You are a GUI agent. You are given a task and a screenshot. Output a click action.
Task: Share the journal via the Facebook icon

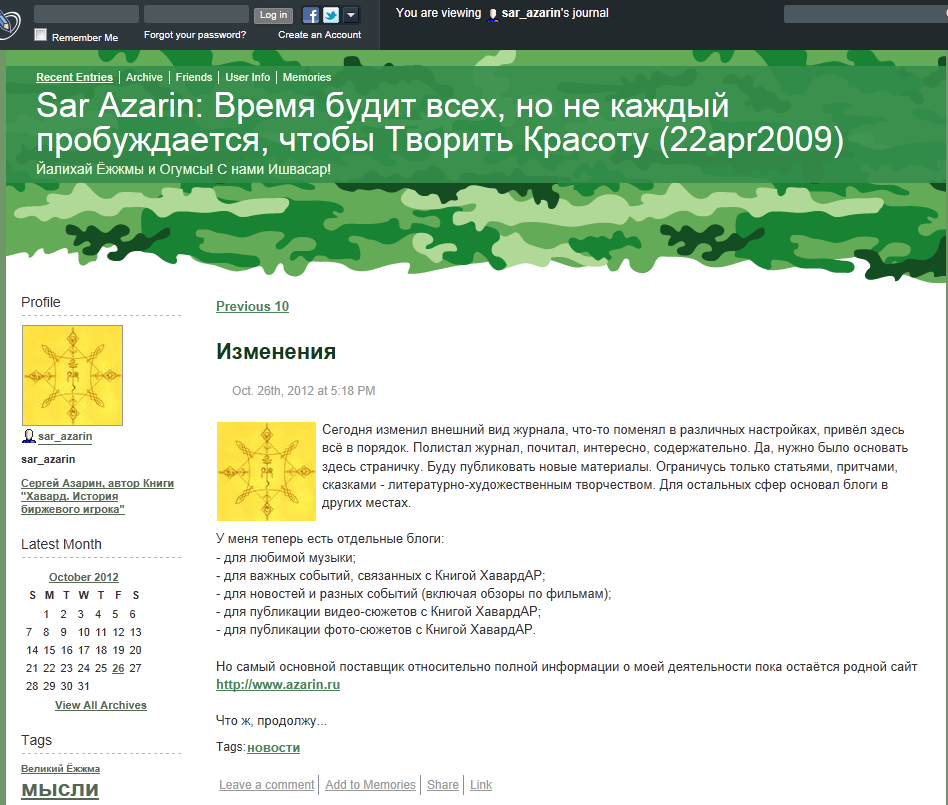click(x=311, y=14)
